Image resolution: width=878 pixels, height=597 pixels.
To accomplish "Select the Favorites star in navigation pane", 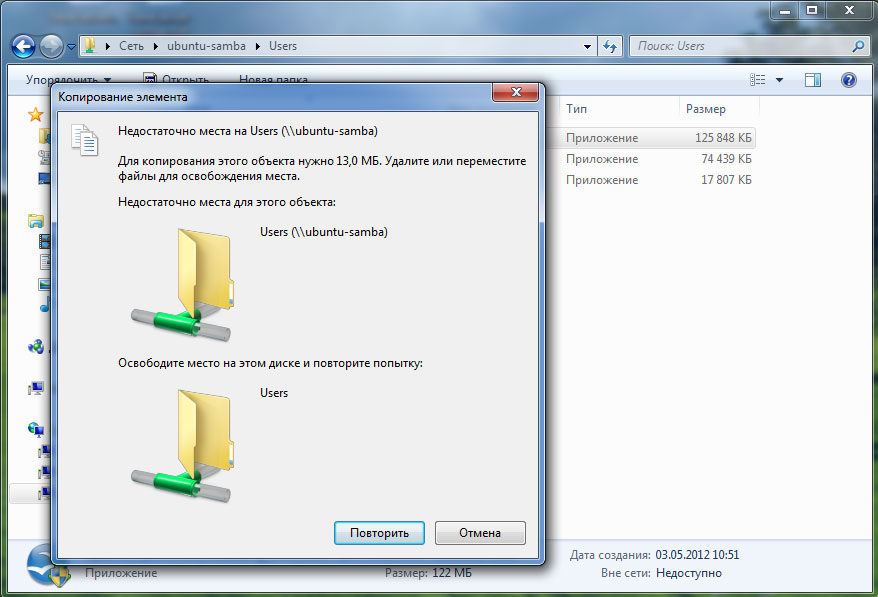I will click(x=35, y=115).
